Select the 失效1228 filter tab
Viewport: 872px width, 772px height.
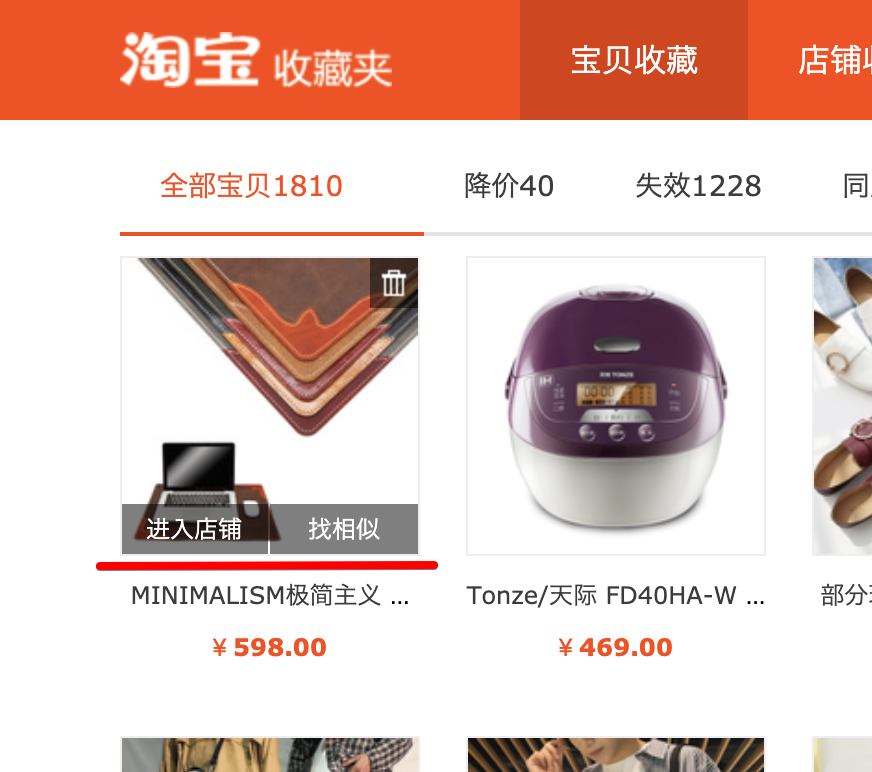tap(698, 186)
